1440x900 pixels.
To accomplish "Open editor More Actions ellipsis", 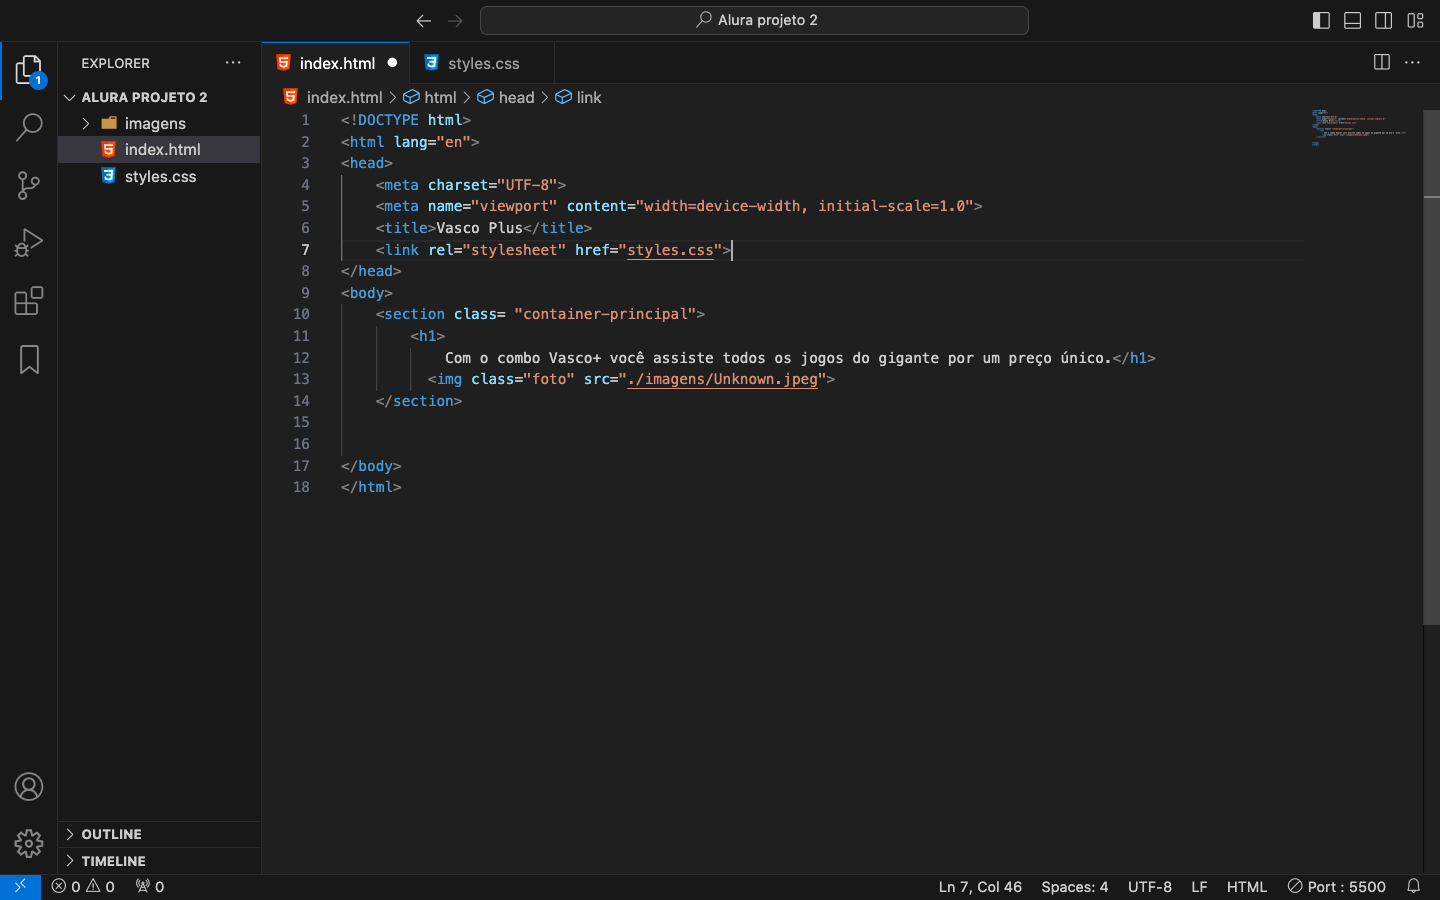I will [1413, 62].
